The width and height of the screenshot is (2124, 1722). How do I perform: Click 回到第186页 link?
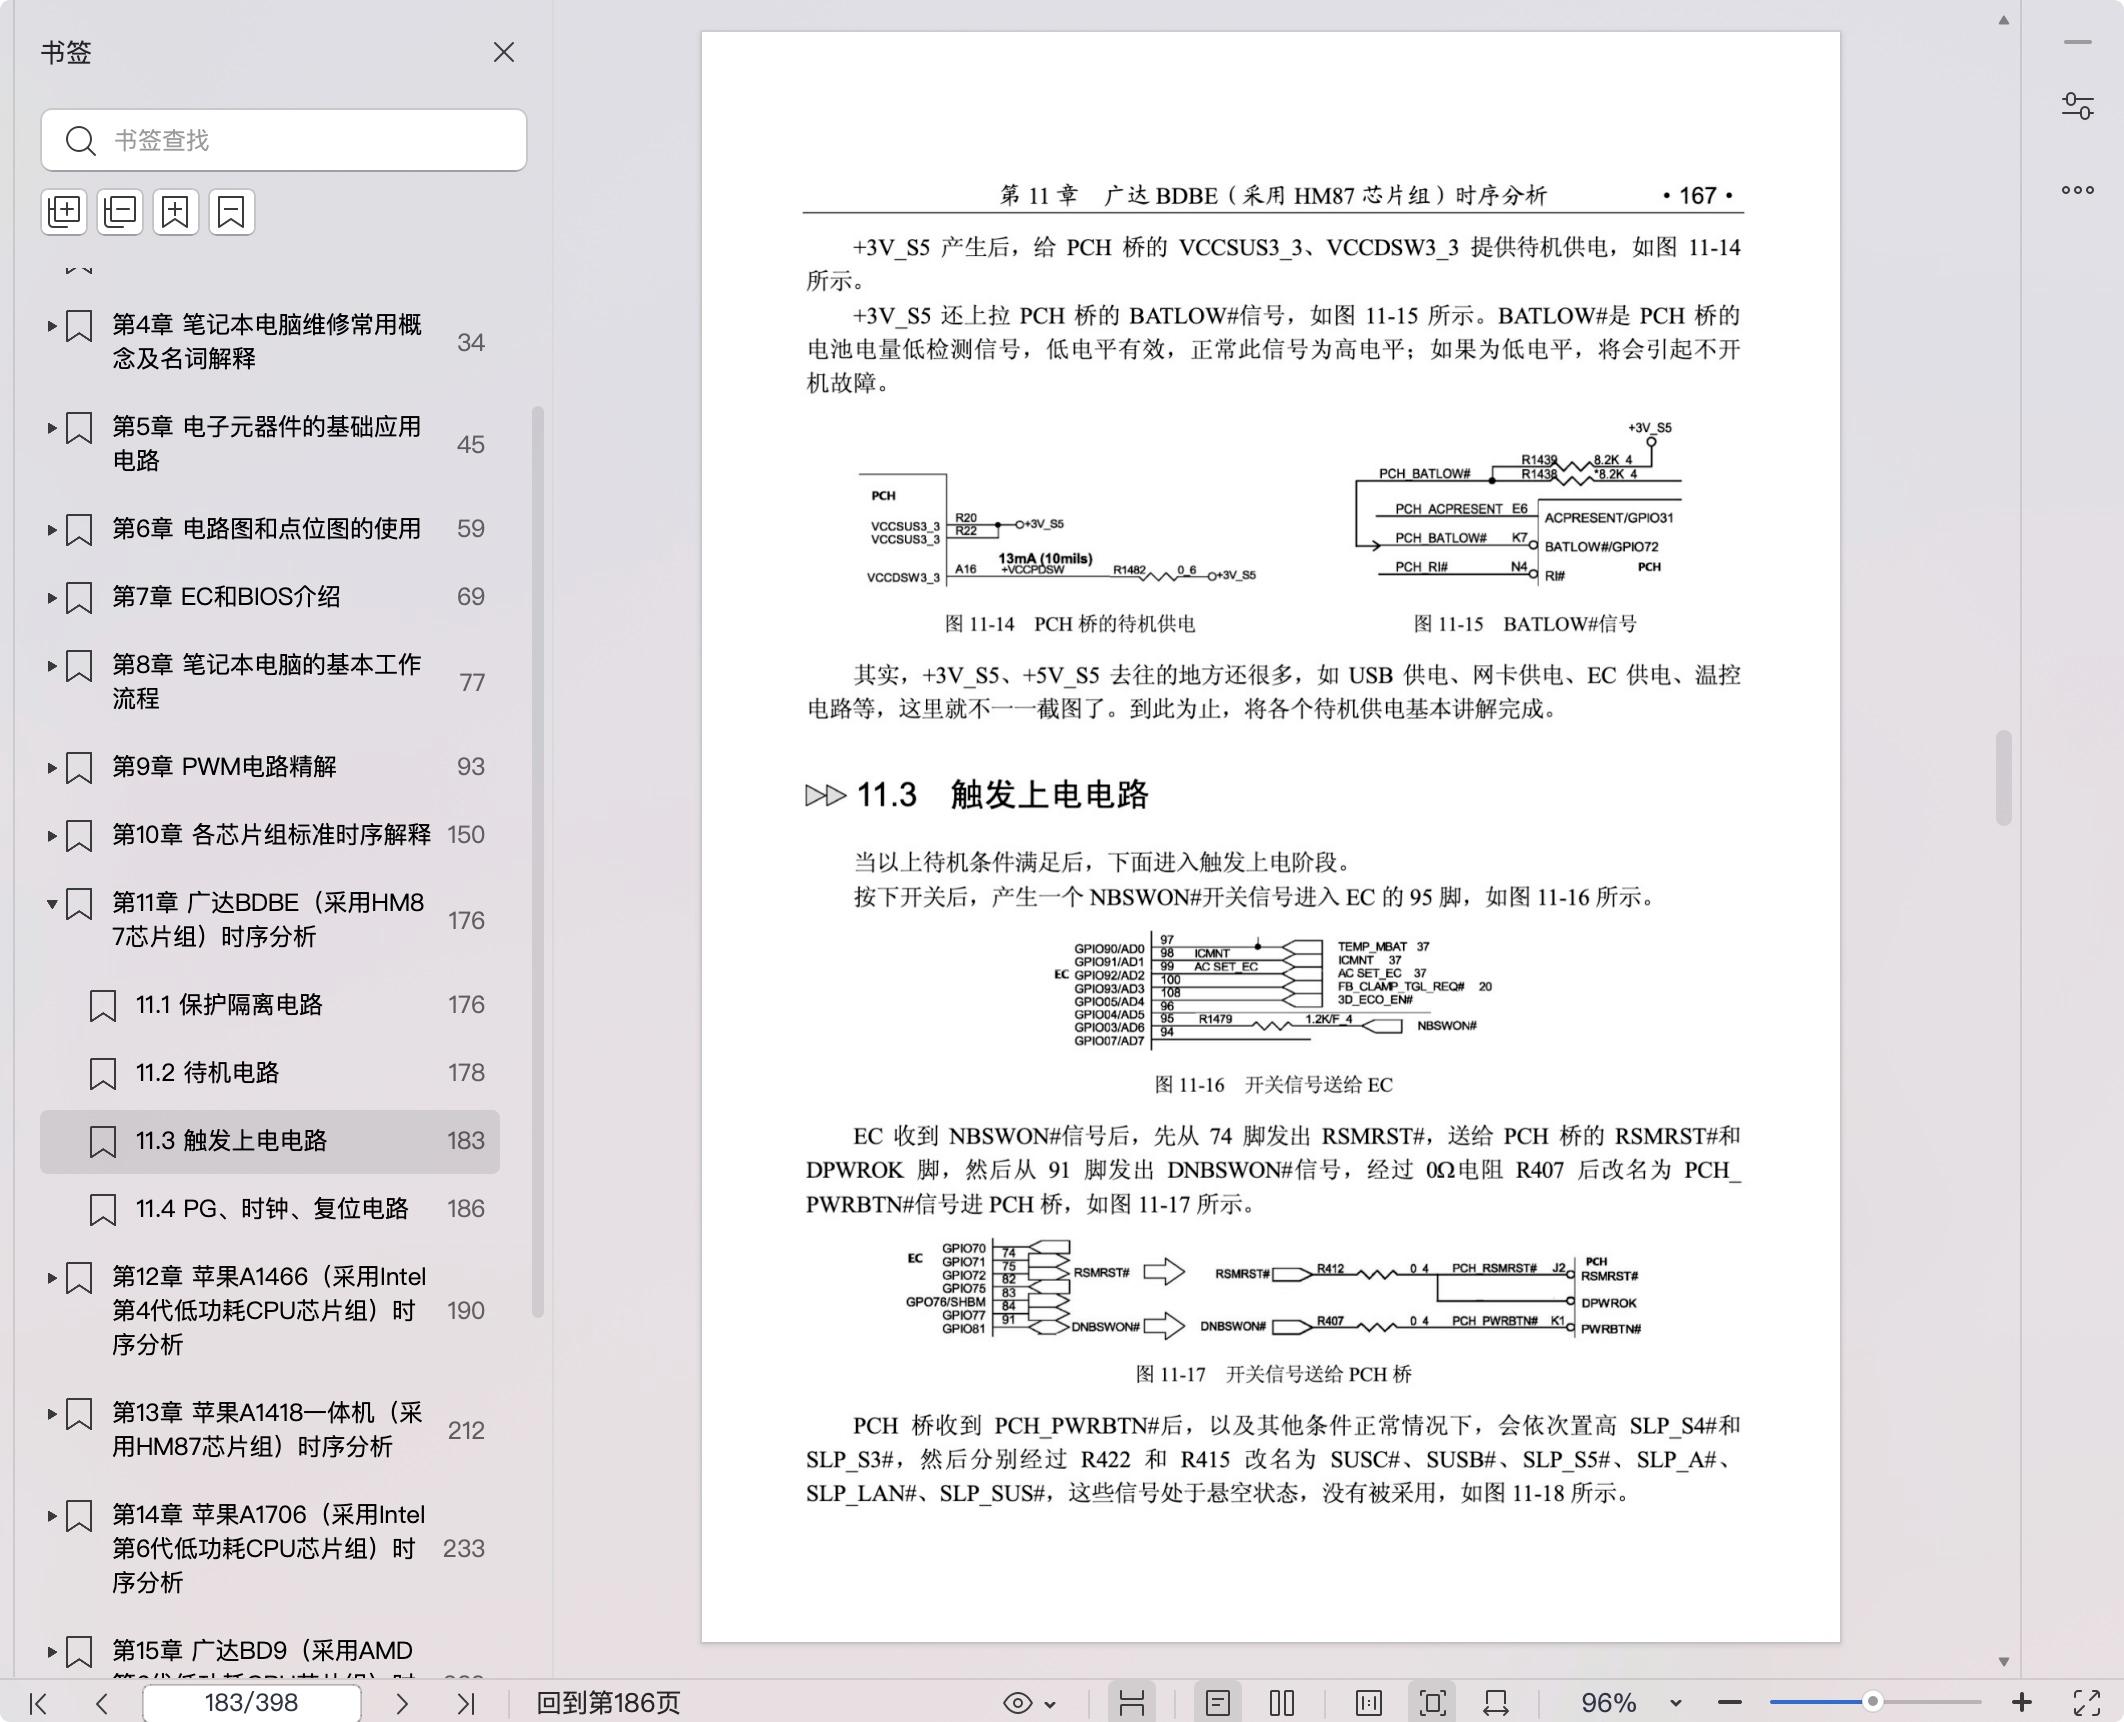click(608, 1703)
